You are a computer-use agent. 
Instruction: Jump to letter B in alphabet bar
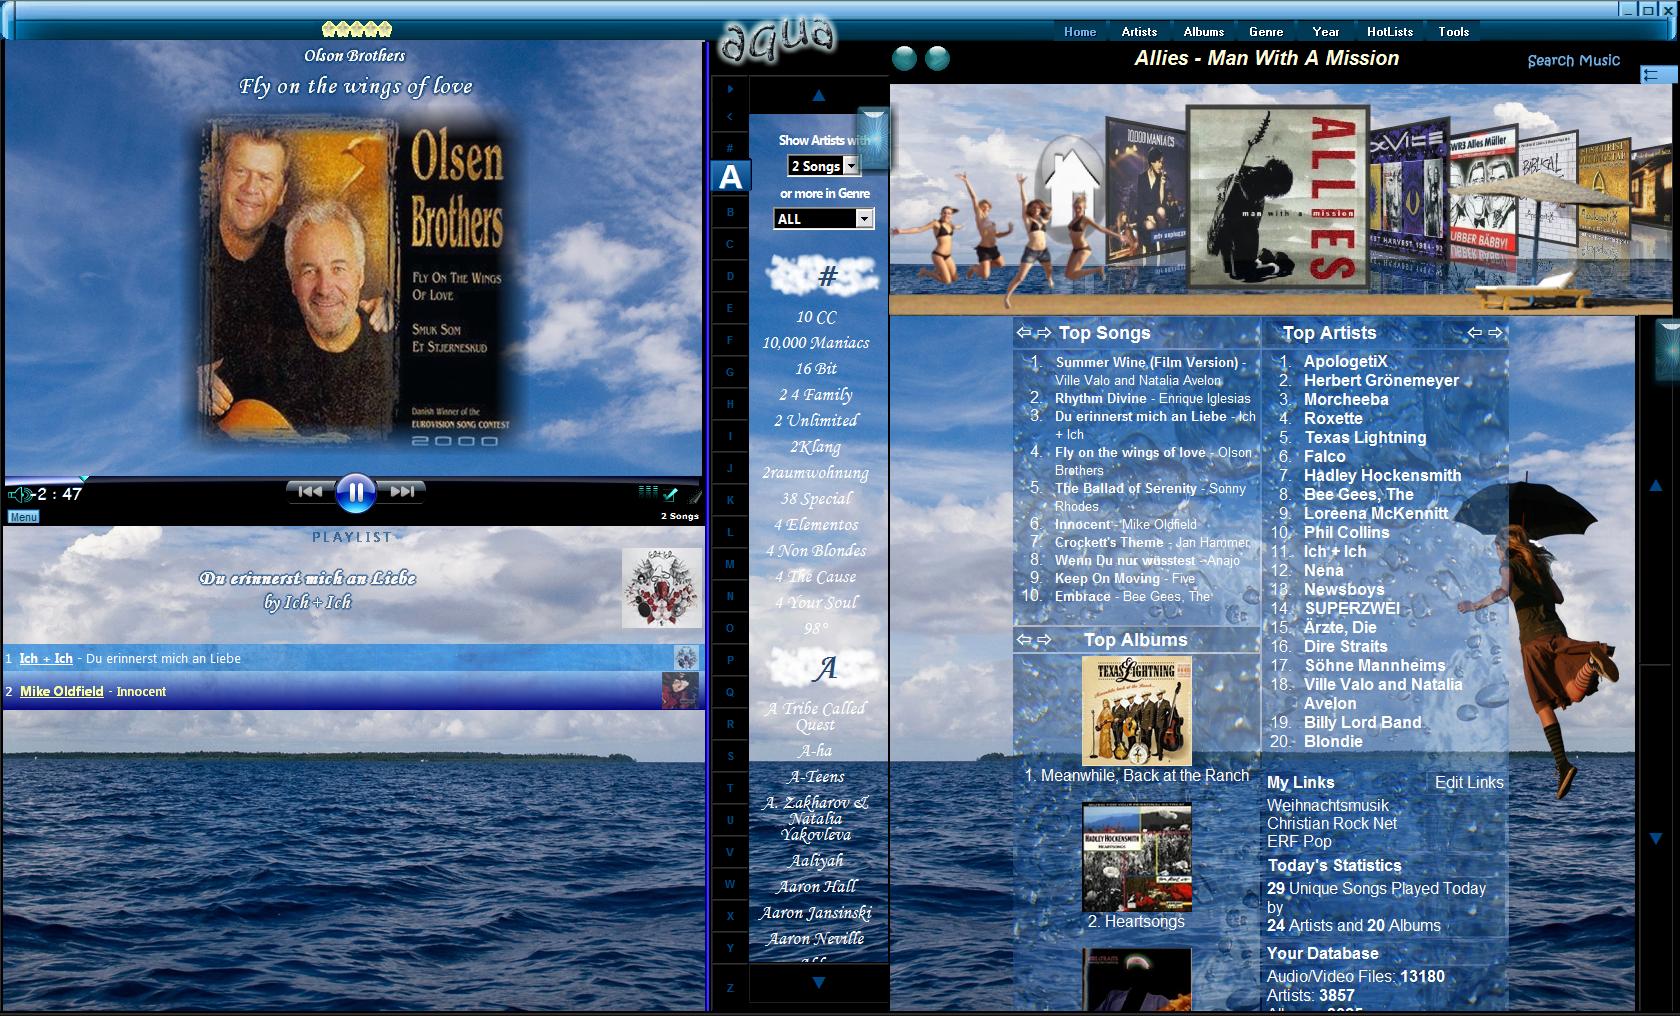[x=730, y=212]
